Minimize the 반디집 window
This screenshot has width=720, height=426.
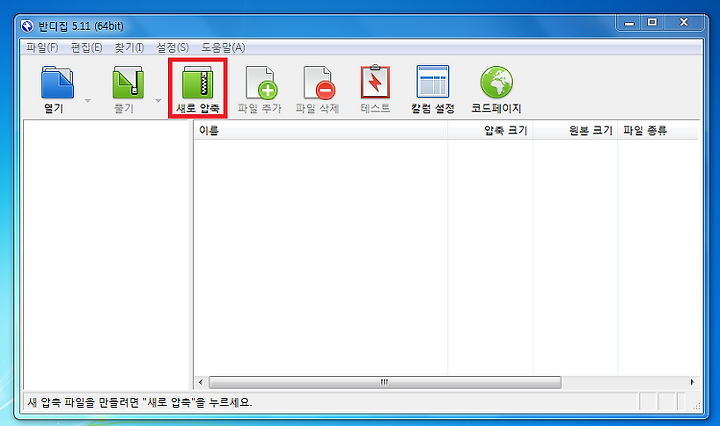coord(629,22)
